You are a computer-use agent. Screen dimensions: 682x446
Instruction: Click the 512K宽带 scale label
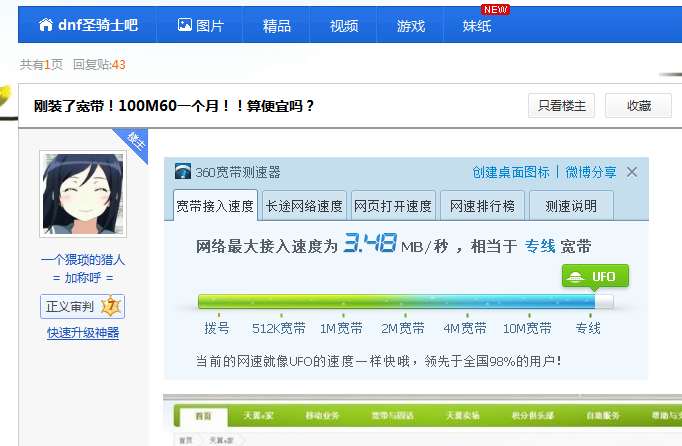point(279,328)
